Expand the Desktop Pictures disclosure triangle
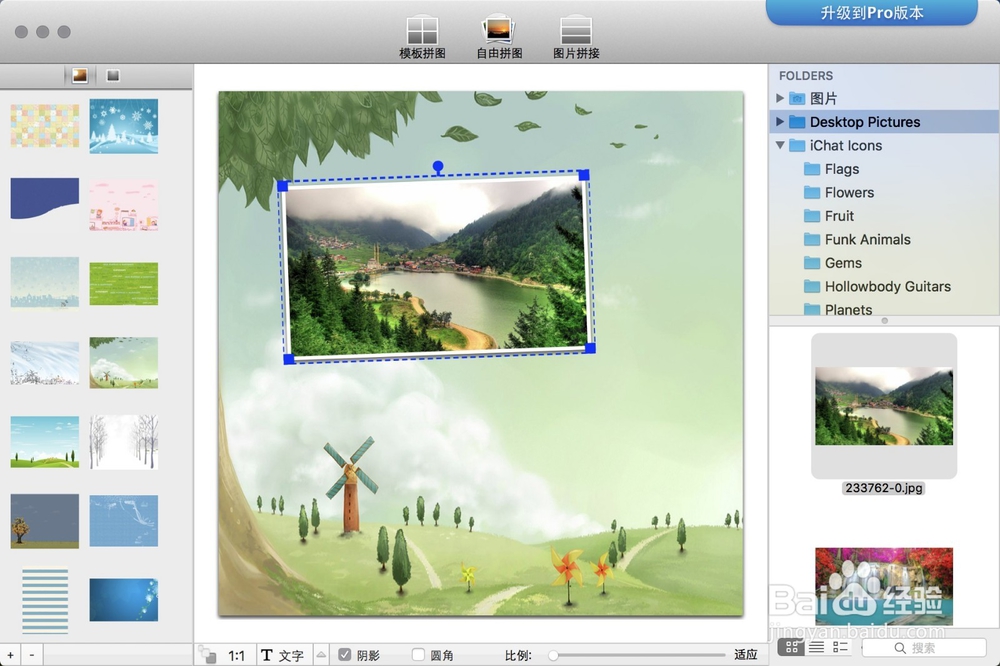Viewport: 1000px width, 666px height. point(780,121)
